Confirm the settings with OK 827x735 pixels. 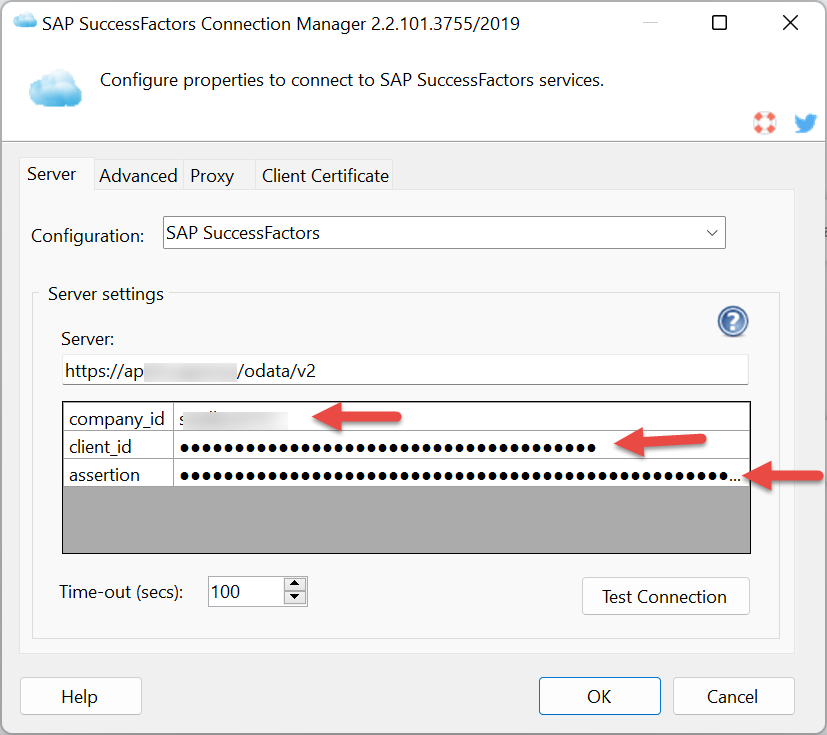600,696
